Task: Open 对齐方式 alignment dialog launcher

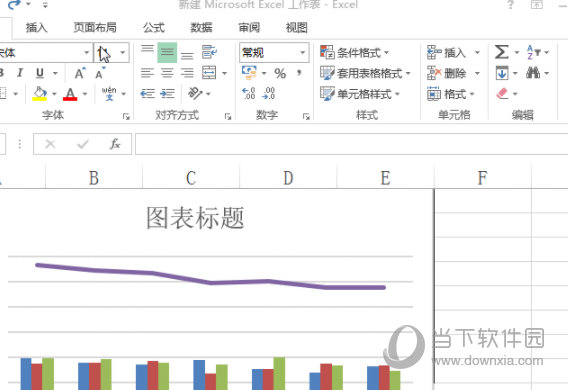Action: coord(228,116)
